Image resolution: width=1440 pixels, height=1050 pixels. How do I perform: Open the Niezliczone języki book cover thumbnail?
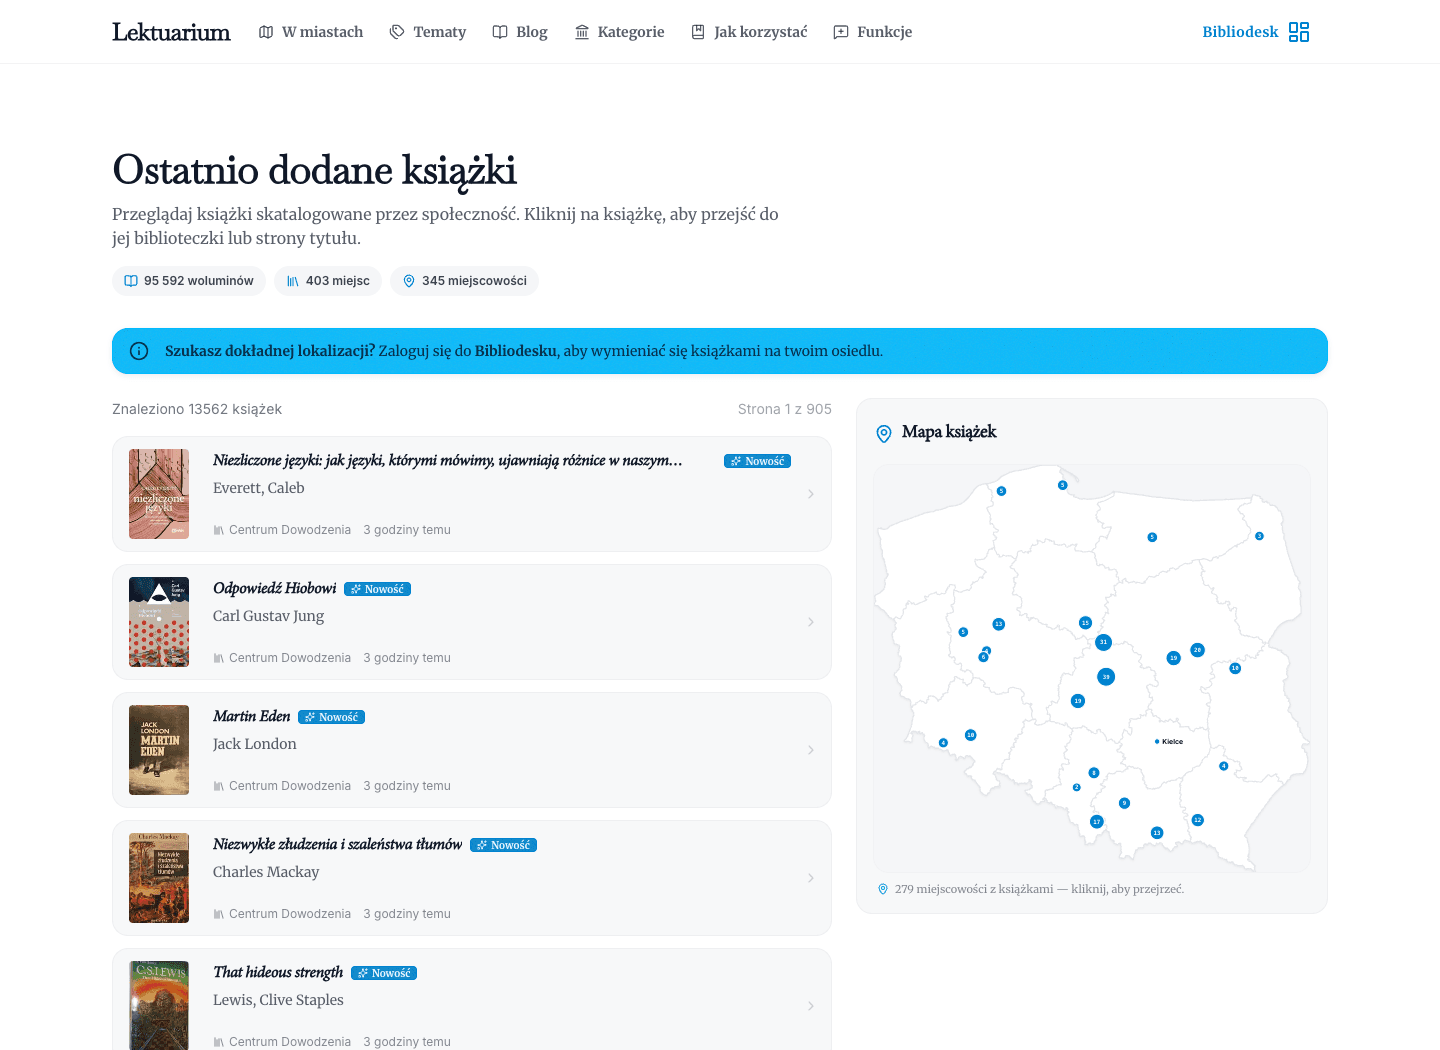159,494
